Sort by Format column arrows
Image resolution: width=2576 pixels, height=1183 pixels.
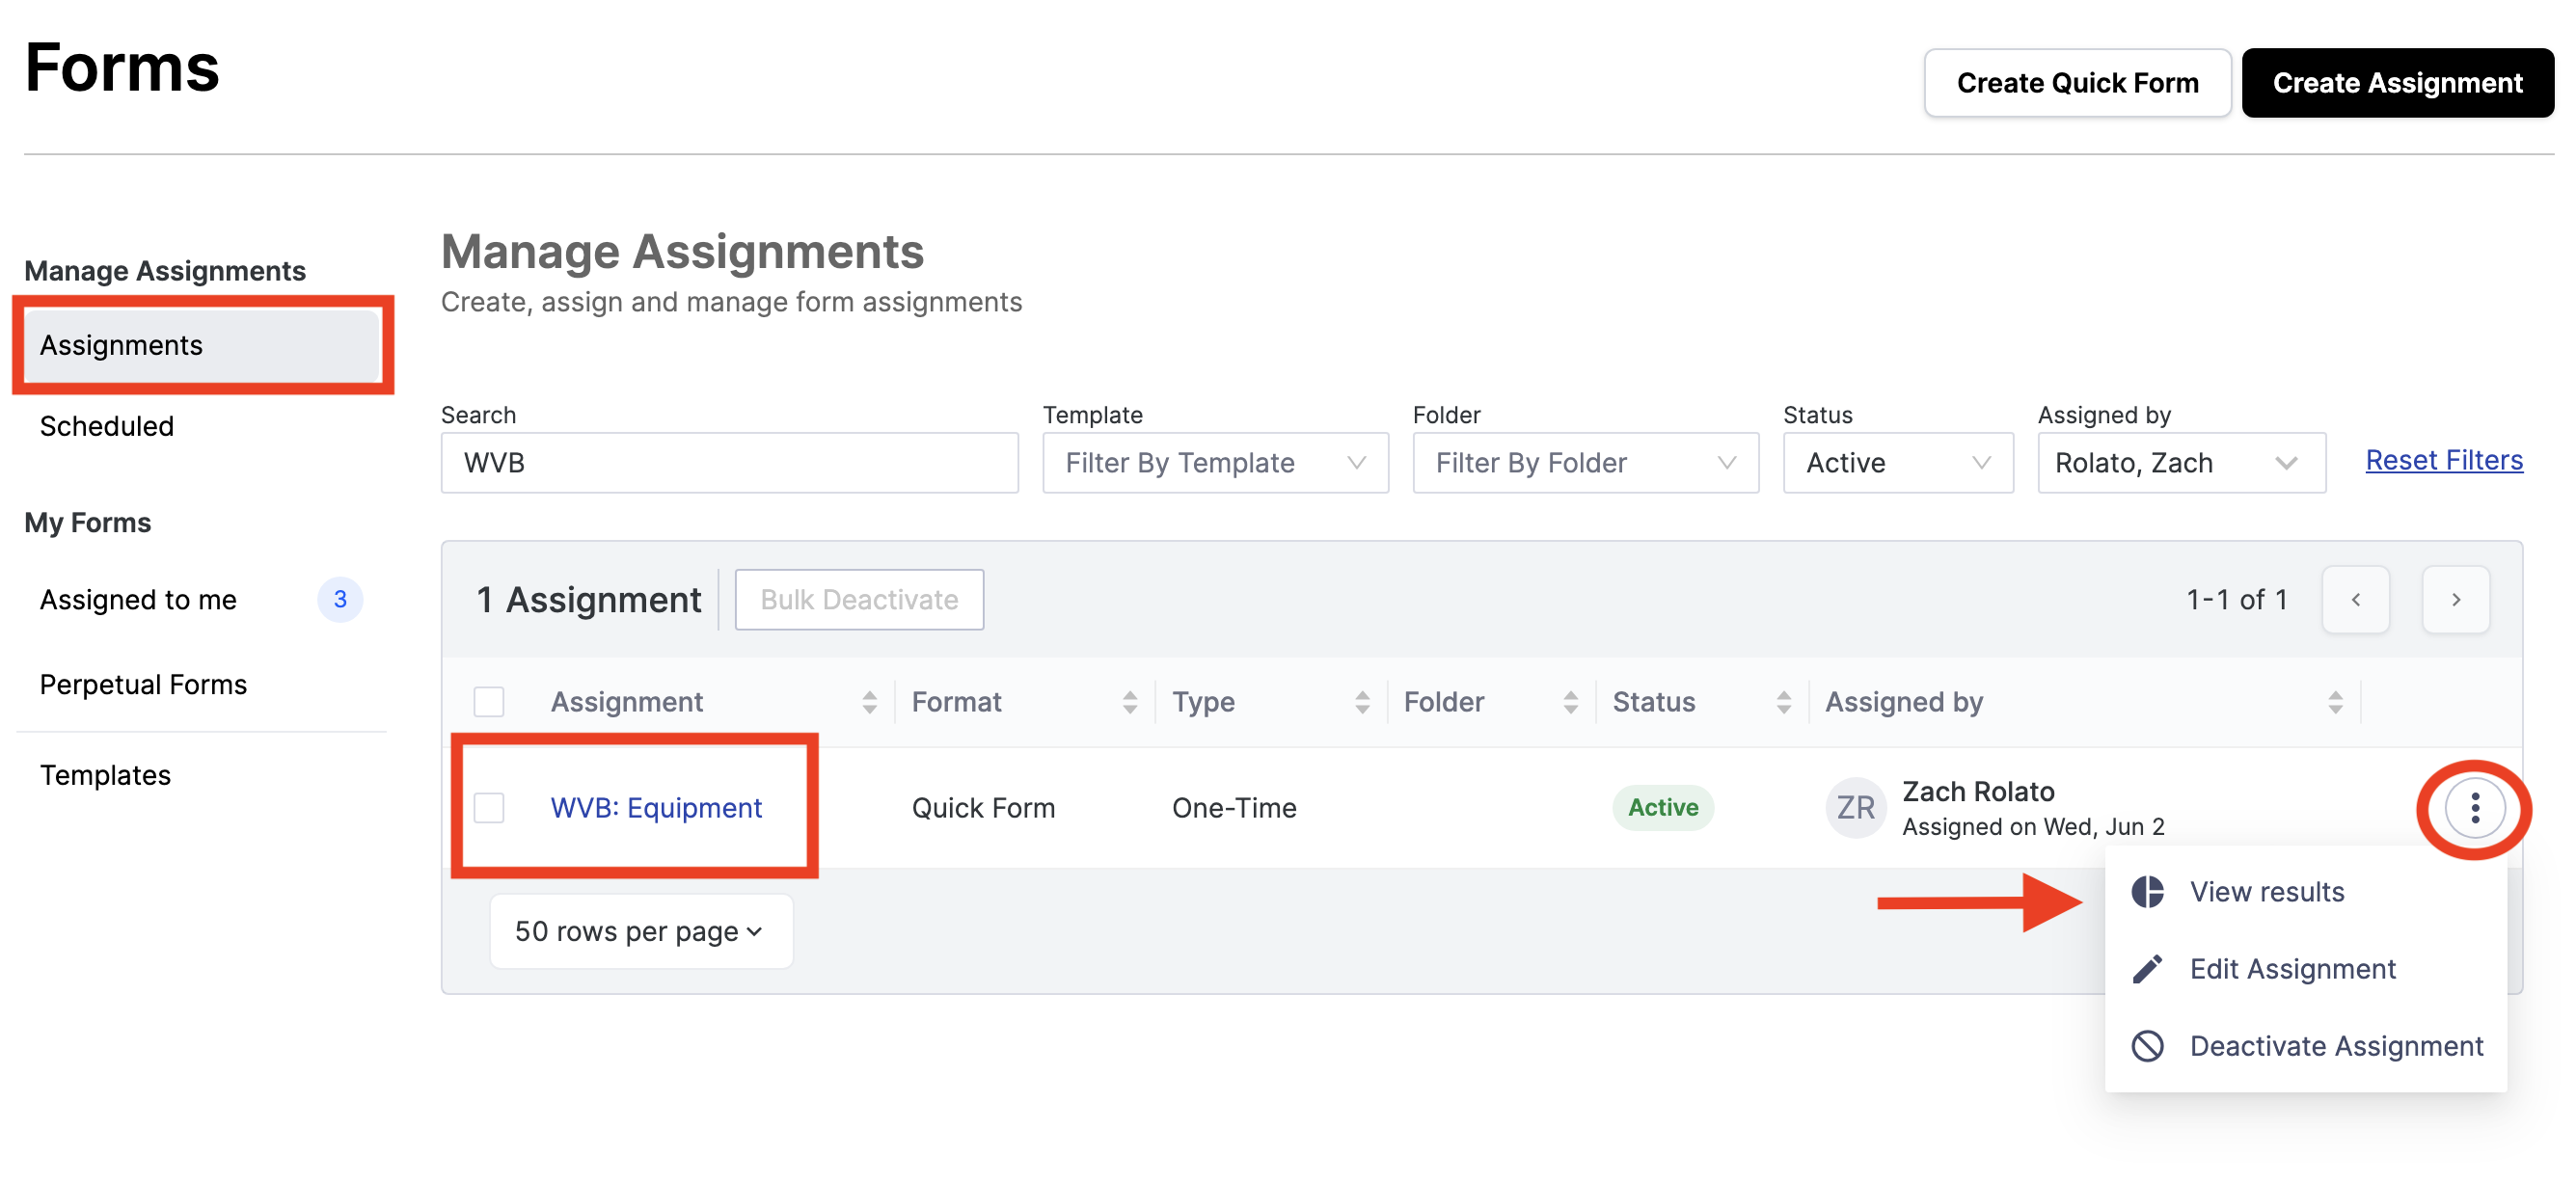(1129, 702)
